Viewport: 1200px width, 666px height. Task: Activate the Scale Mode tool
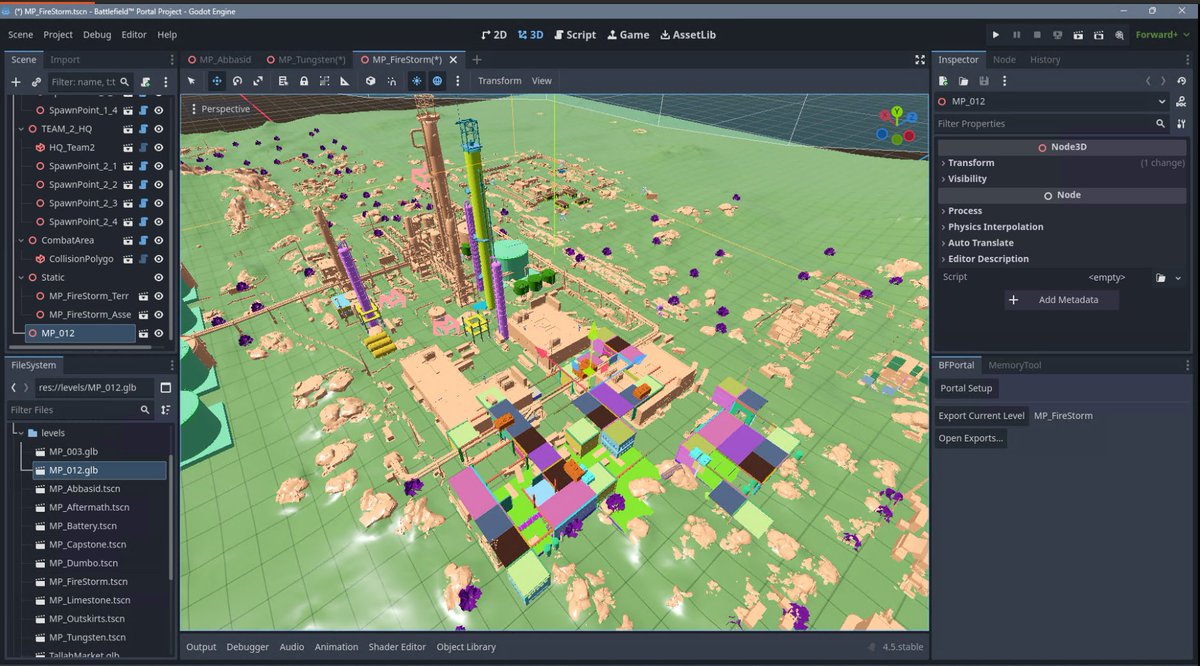click(x=258, y=81)
